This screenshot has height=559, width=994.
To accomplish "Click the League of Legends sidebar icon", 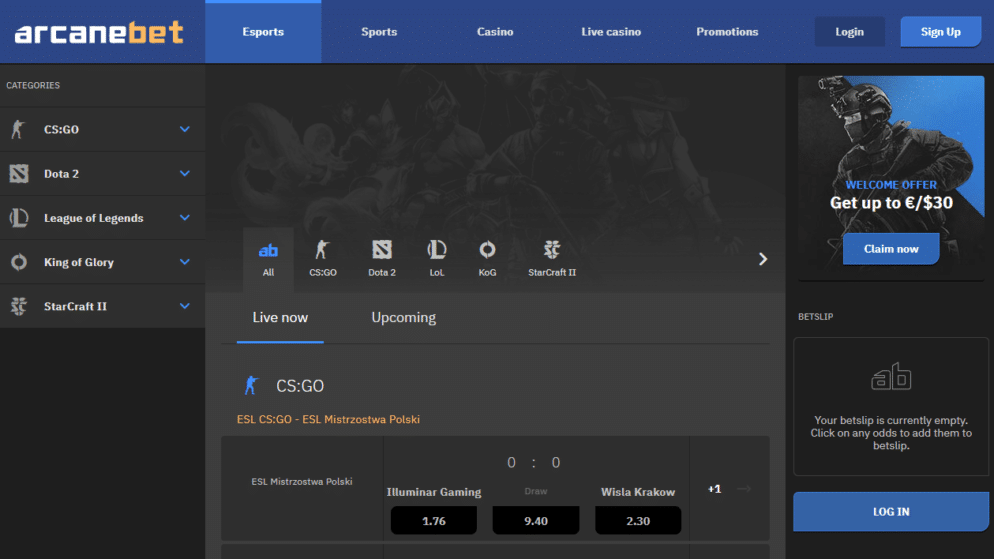I will pos(19,218).
